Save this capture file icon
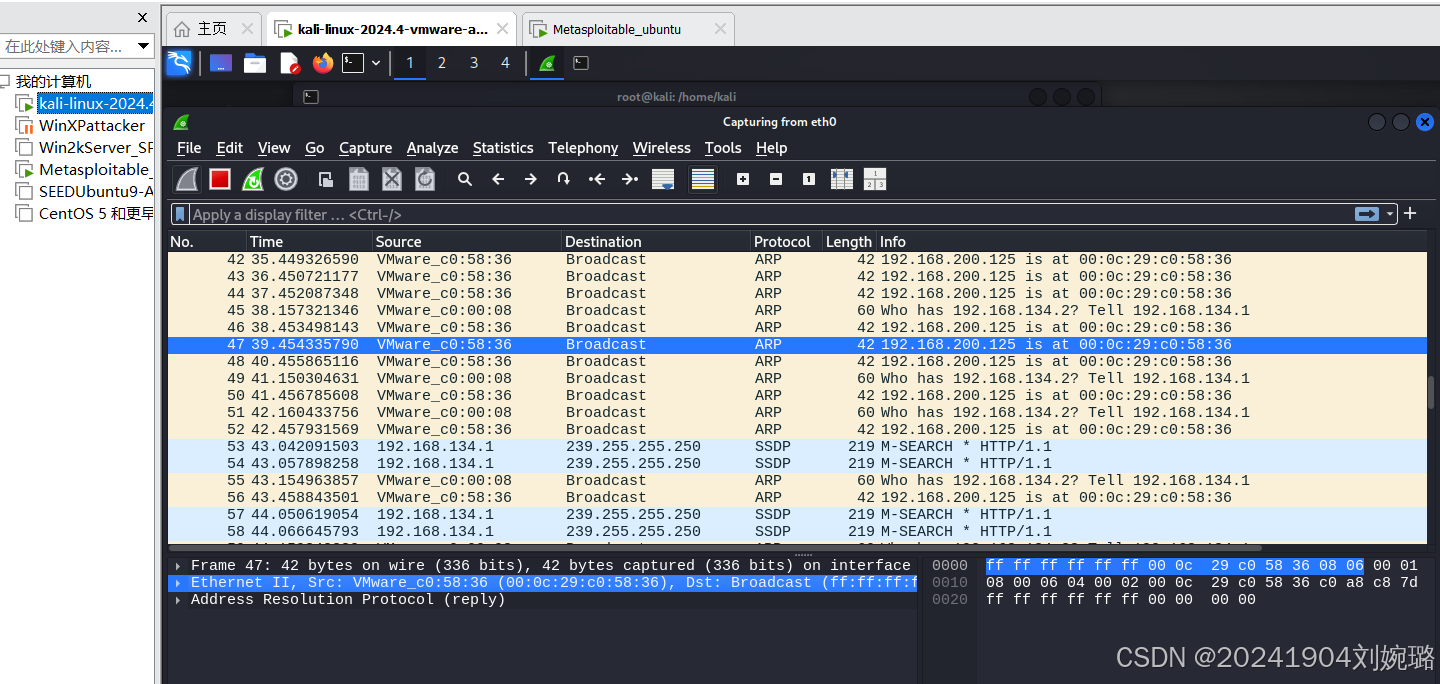This screenshot has height=684, width=1440. coord(359,179)
